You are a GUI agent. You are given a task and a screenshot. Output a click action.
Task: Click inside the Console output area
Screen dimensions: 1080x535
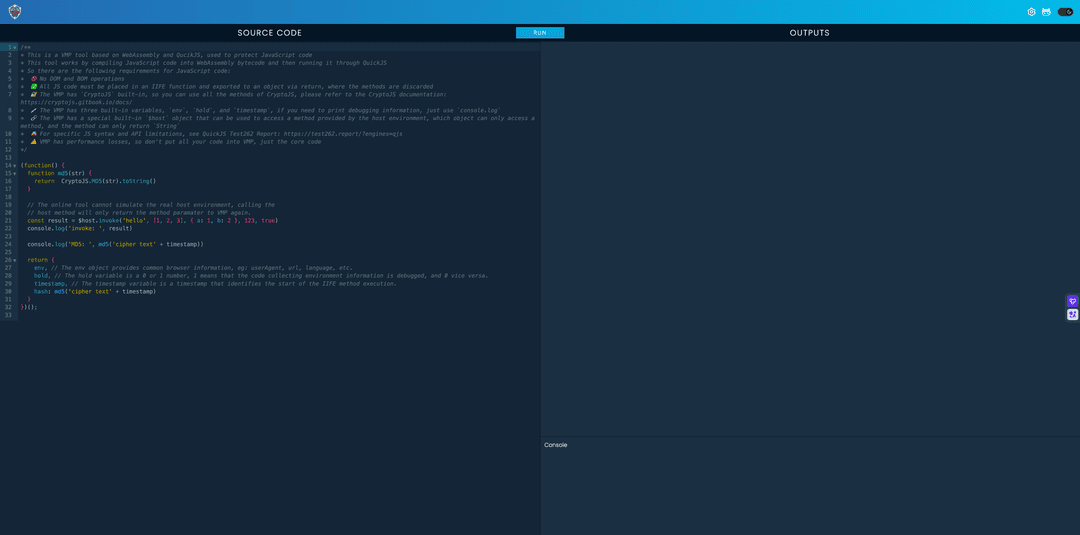click(810, 490)
